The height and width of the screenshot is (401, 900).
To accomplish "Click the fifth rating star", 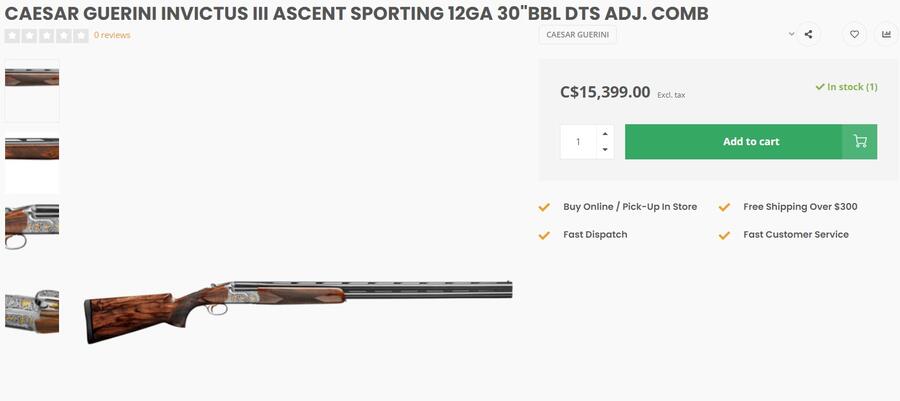I will (81, 35).
